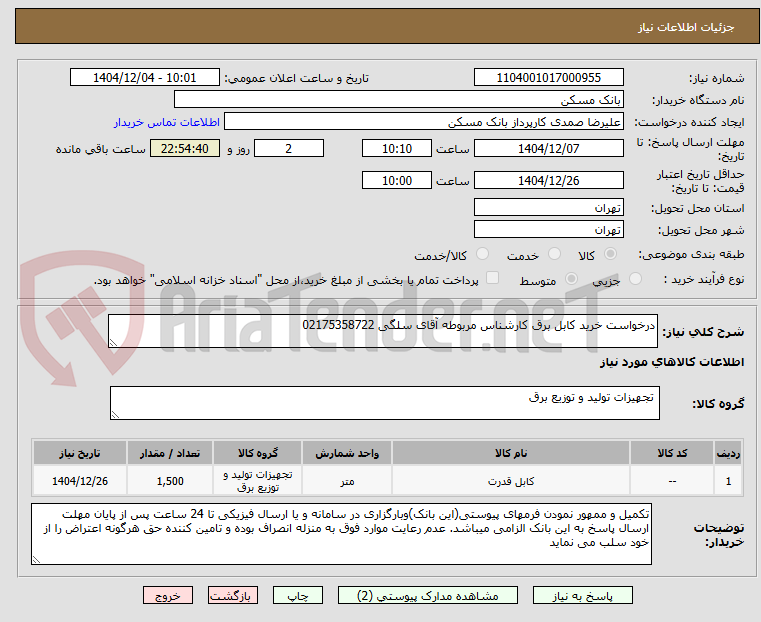The image size is (761, 622).
Task: Open اطلاعات تماس خریدار link
Action: click(x=167, y=122)
